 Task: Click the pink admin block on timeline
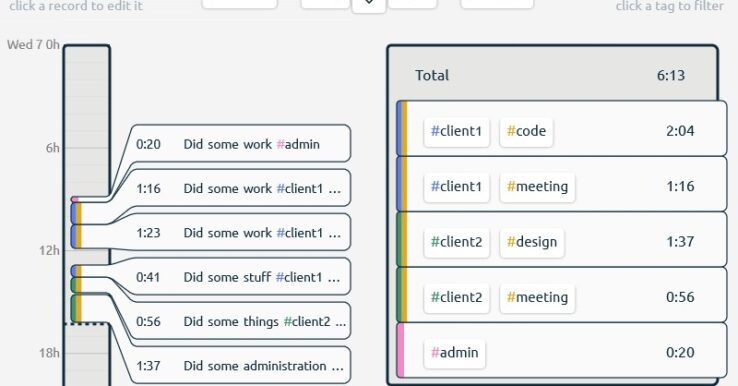coord(75,200)
